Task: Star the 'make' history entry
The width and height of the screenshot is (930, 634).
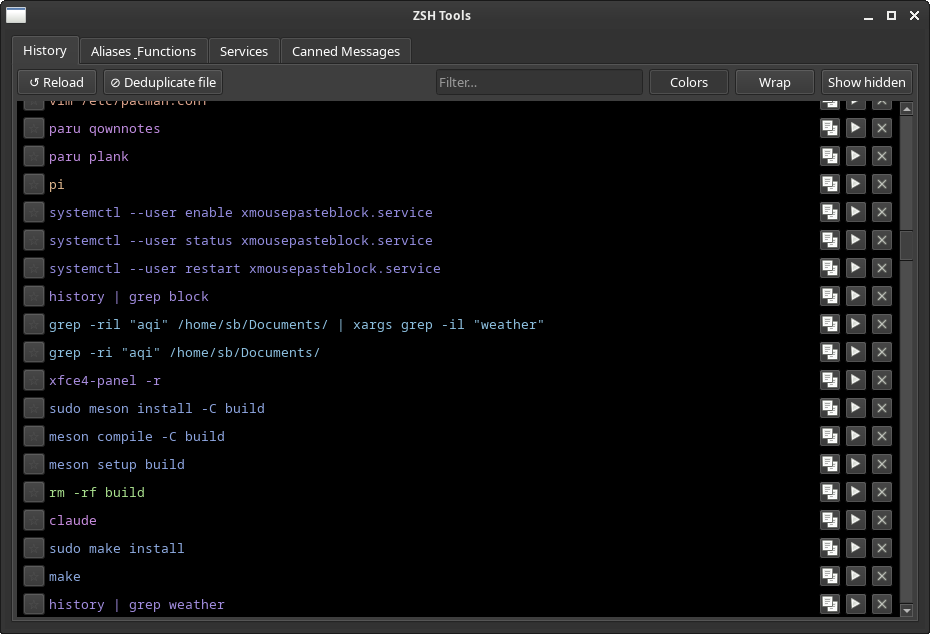Action: pyautogui.click(x=34, y=576)
